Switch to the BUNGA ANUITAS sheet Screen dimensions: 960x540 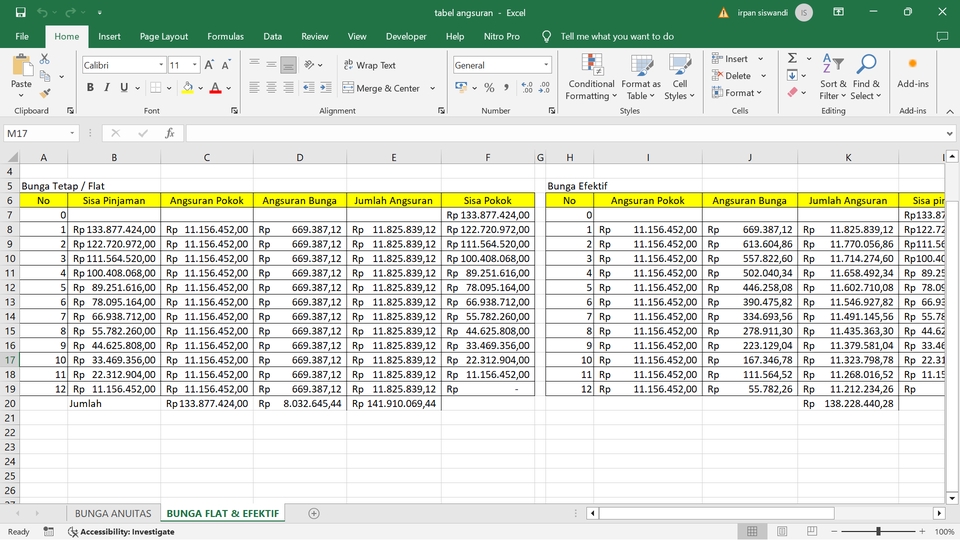[x=113, y=513]
